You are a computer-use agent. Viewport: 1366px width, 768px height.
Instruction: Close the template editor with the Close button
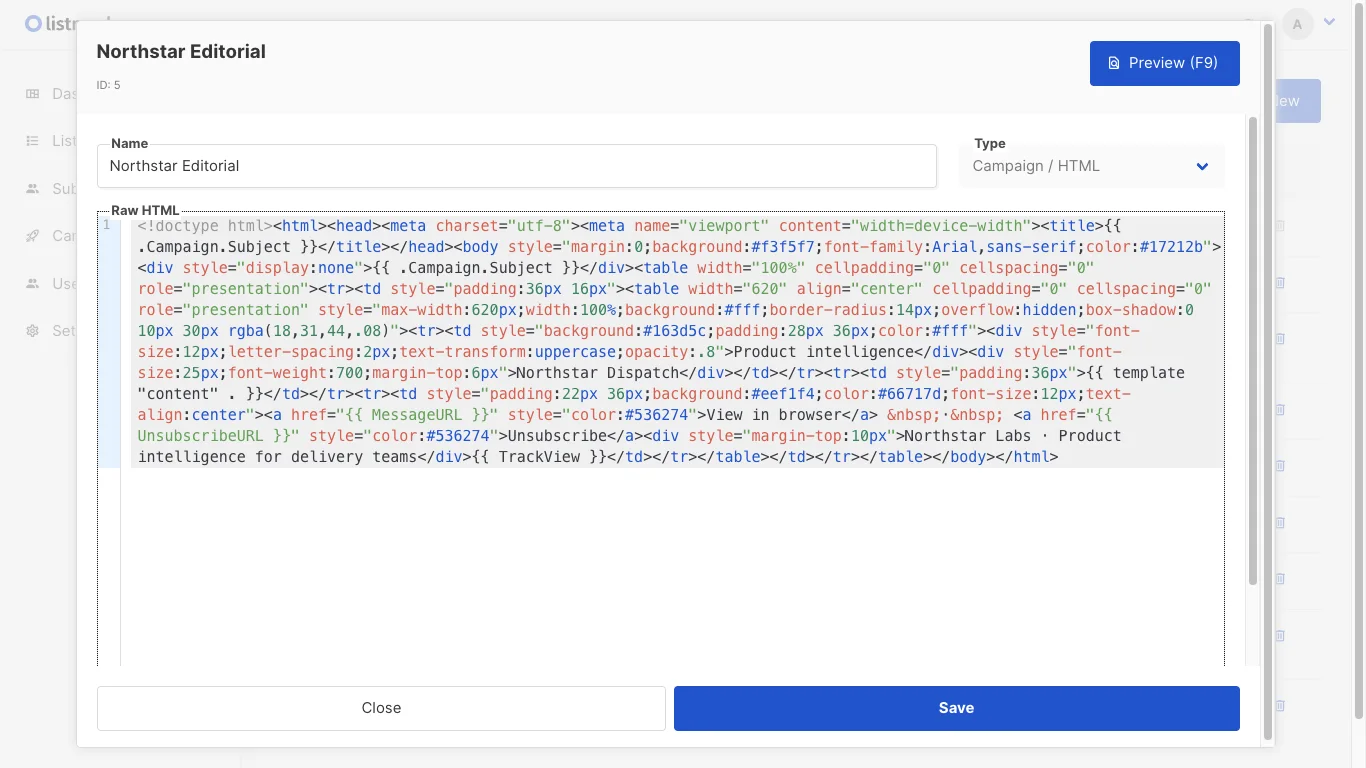381,708
